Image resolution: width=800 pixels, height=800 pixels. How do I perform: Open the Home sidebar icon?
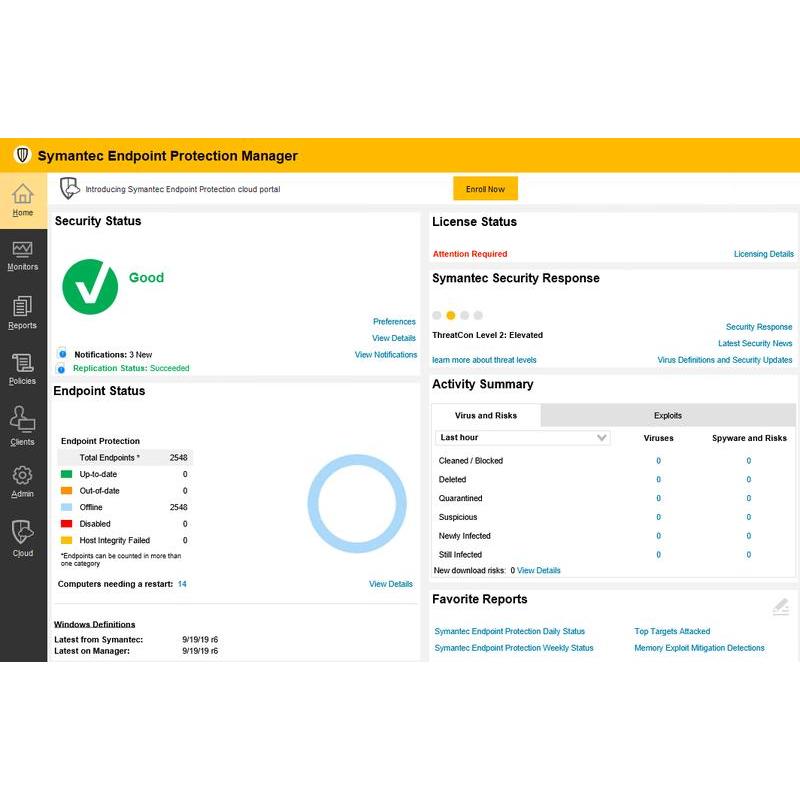point(22,194)
